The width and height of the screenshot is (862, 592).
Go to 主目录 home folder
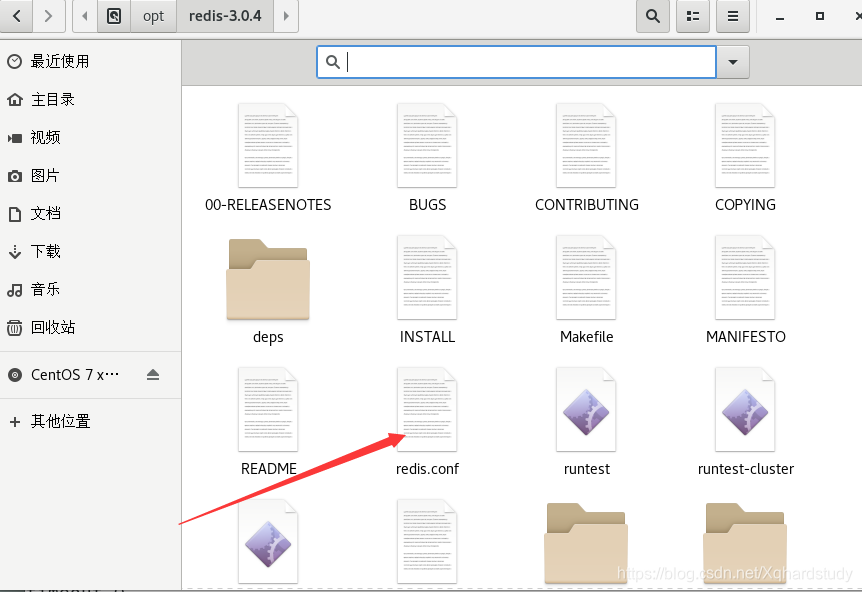90,99
